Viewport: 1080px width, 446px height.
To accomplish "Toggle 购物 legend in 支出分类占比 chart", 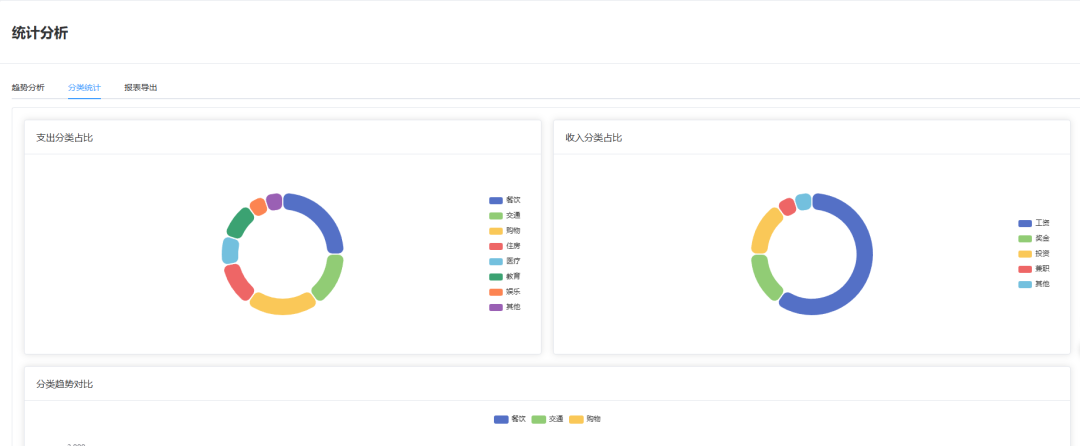I will 504,231.
